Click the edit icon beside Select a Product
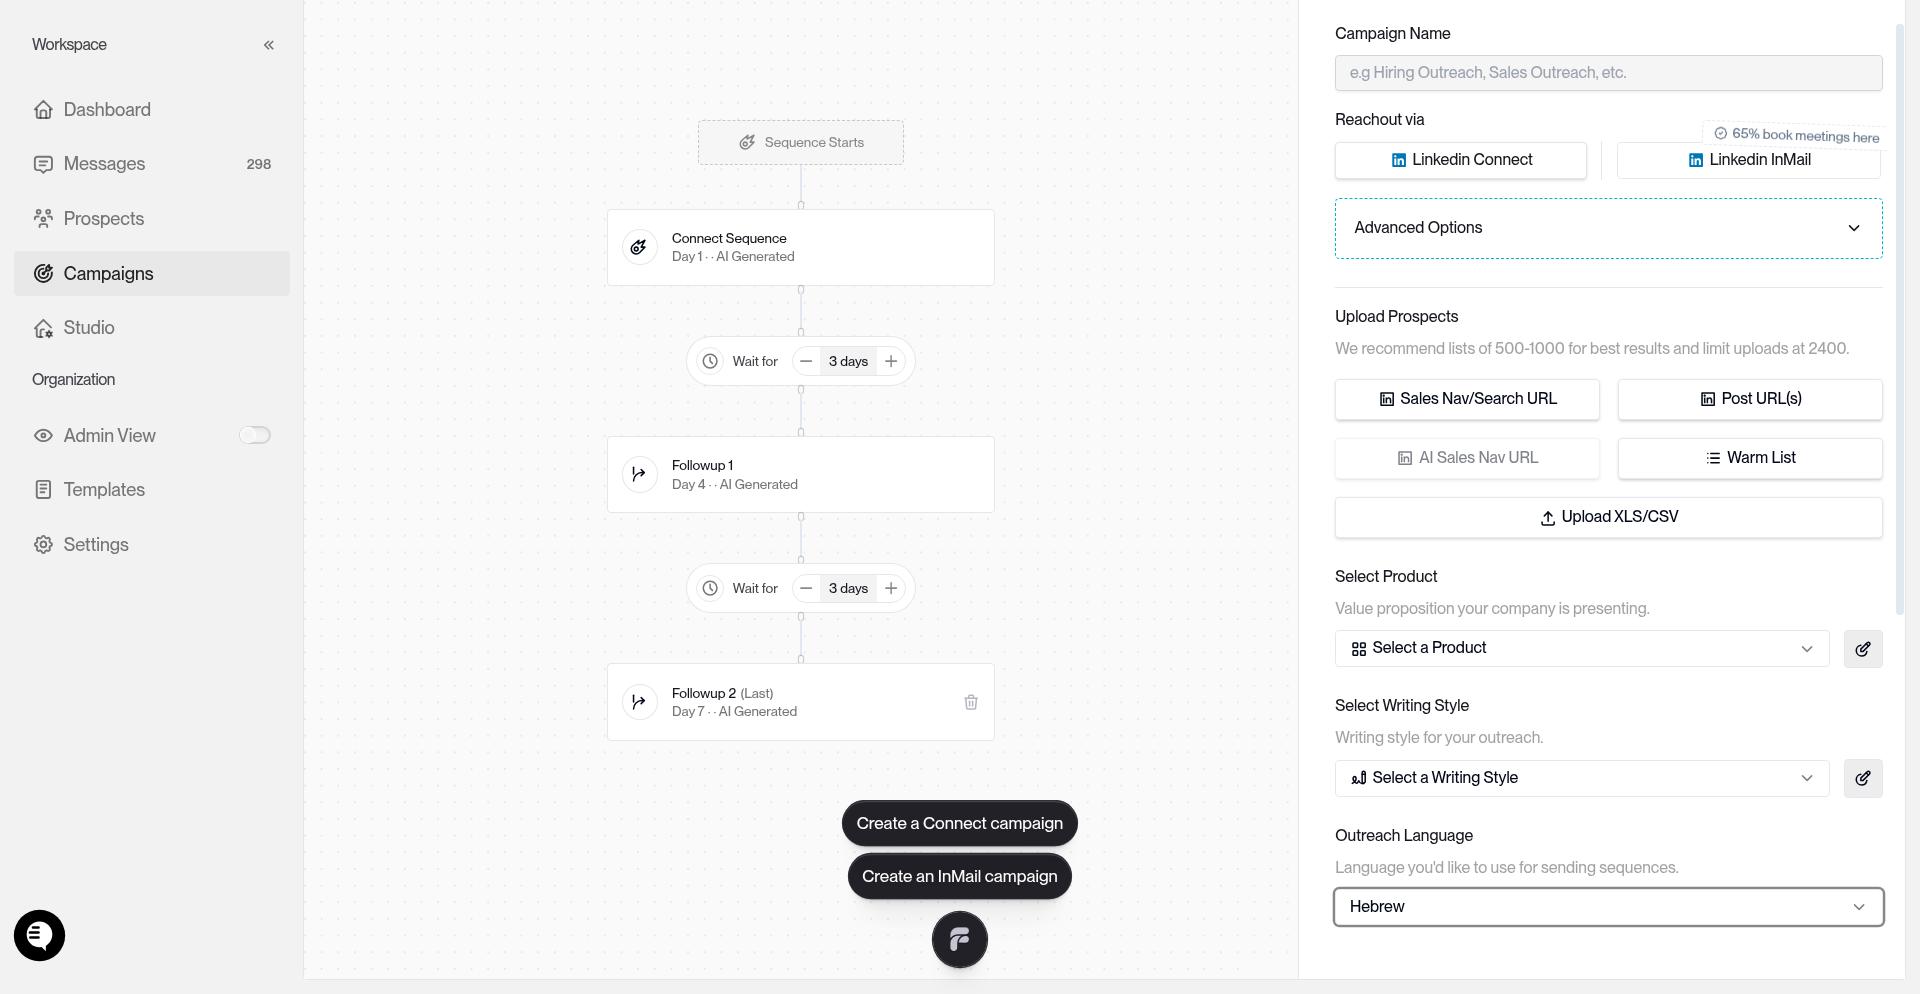This screenshot has height=994, width=1920. click(1863, 649)
